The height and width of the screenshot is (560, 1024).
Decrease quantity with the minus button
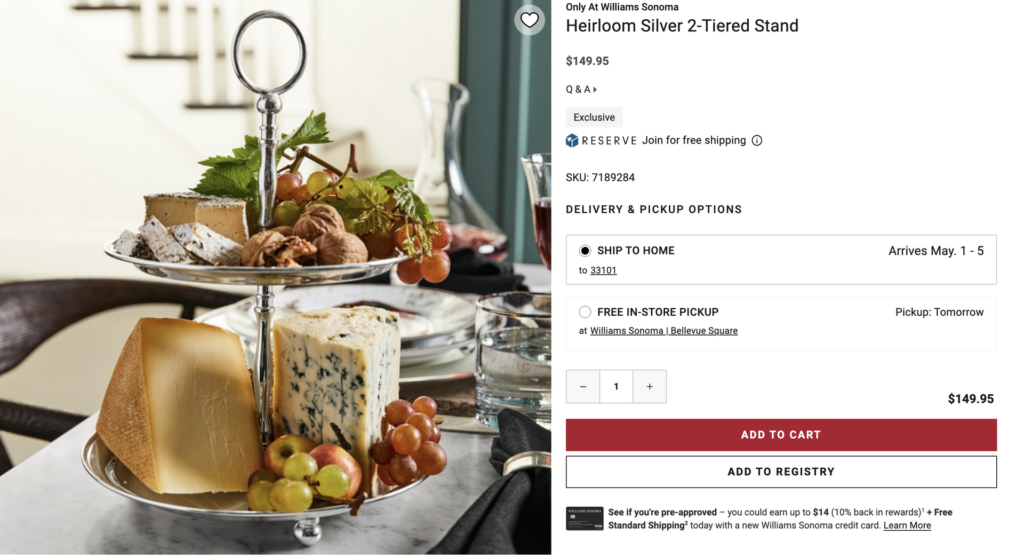click(x=583, y=386)
